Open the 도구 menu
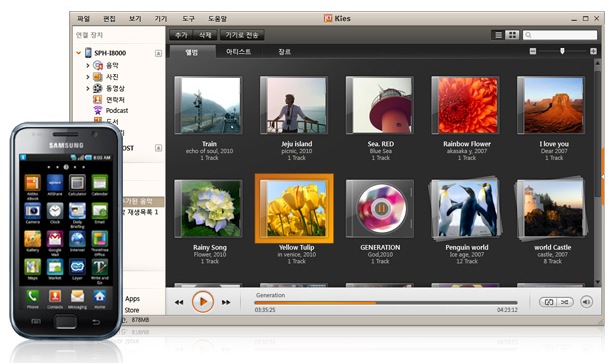614x363 pixels. 188,18
